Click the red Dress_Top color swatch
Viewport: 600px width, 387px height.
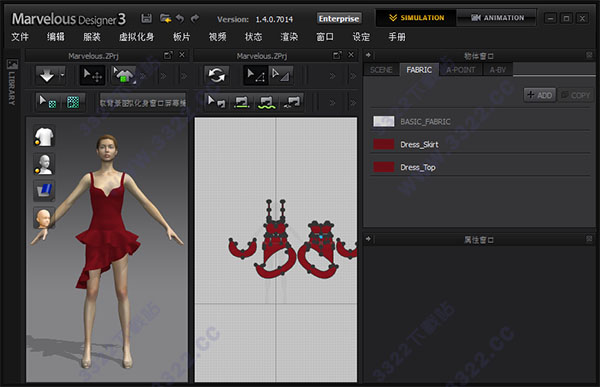pos(384,167)
